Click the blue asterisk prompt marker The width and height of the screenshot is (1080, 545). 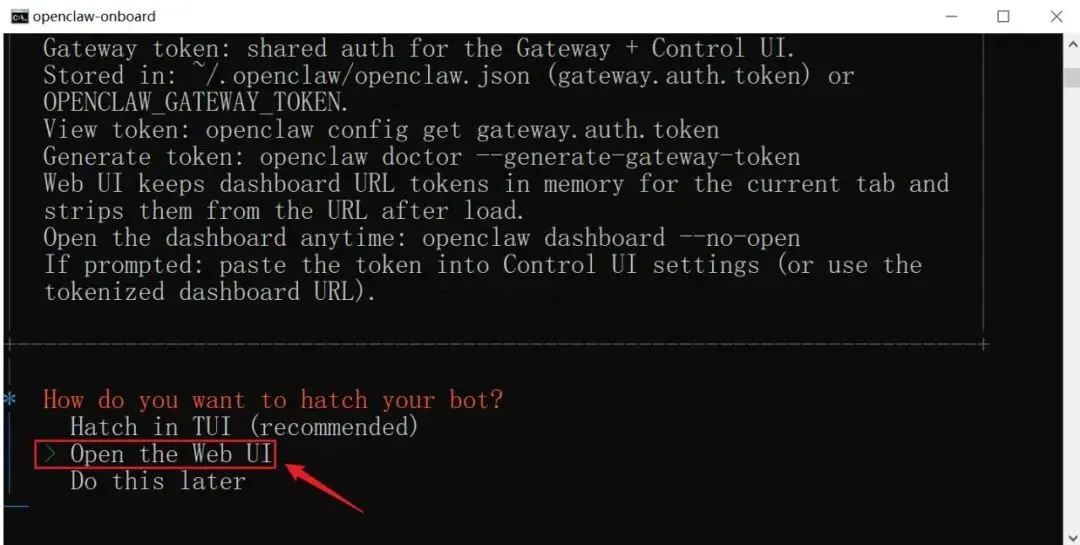(9, 400)
